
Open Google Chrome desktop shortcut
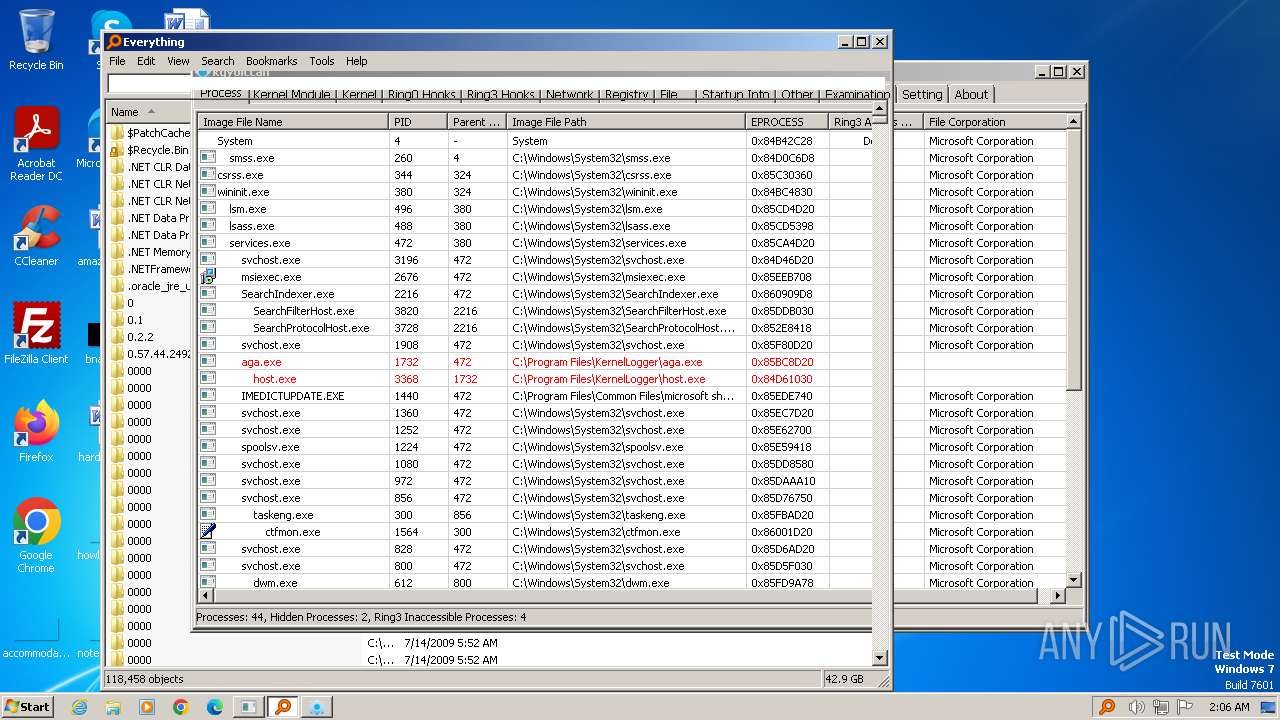[x=36, y=535]
